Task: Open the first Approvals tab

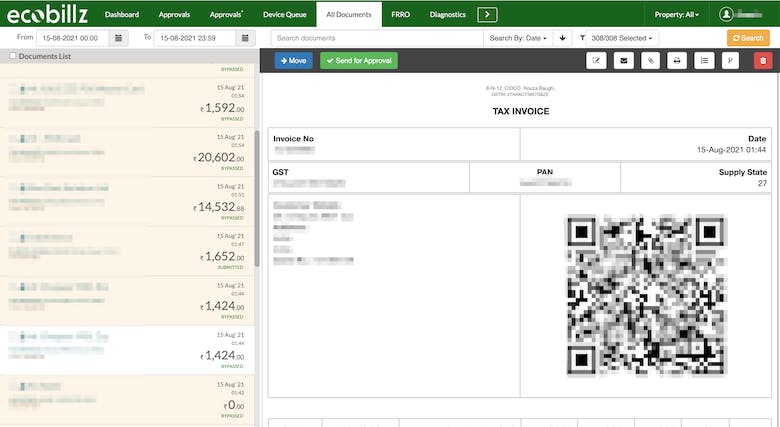Action: point(174,14)
